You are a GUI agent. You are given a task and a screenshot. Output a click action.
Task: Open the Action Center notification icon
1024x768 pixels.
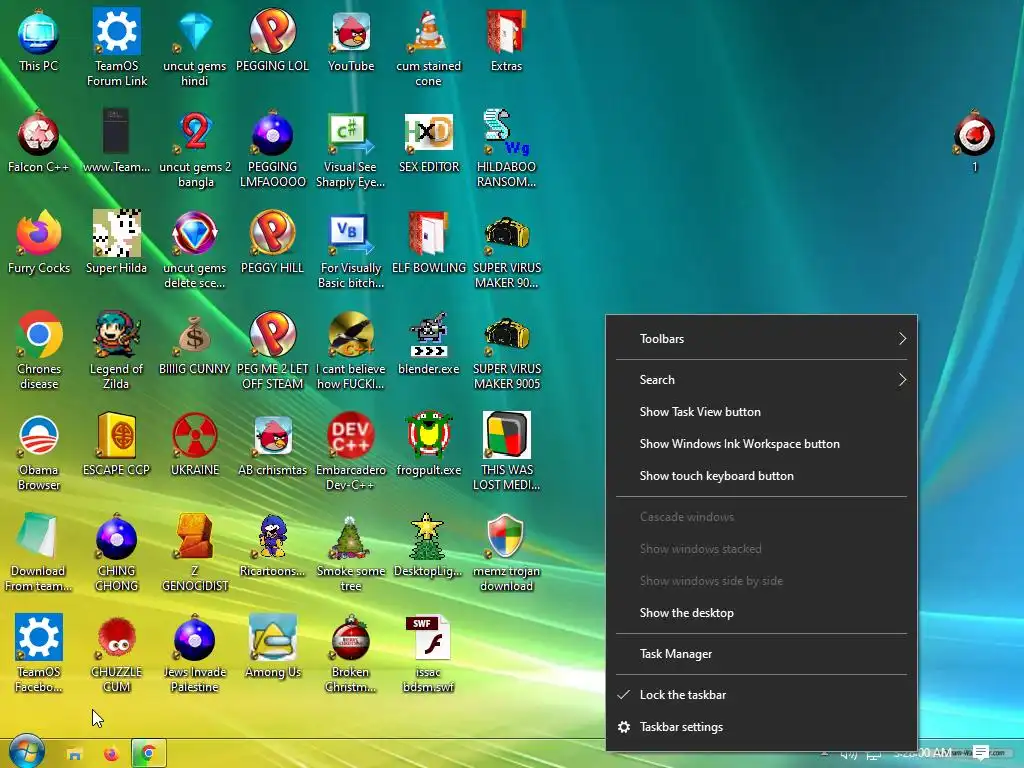point(981,753)
